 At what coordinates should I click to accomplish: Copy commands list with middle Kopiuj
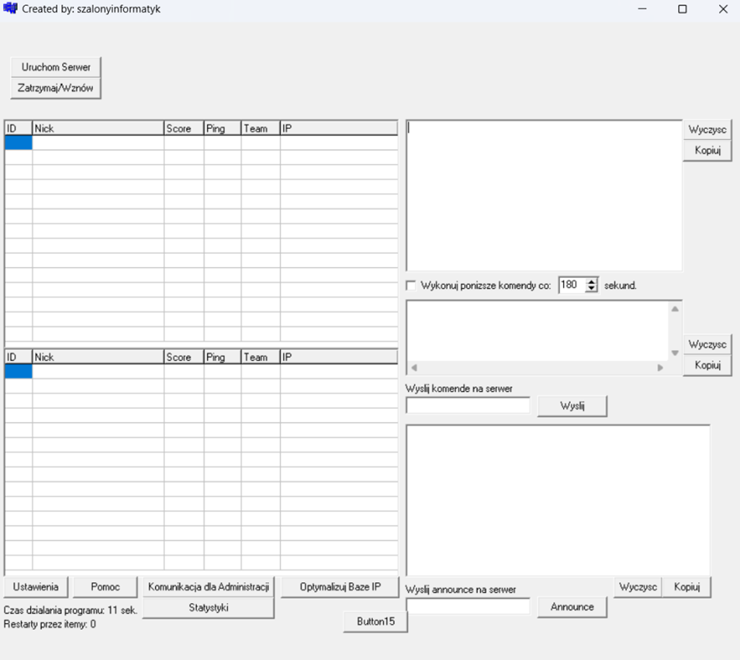tap(707, 365)
